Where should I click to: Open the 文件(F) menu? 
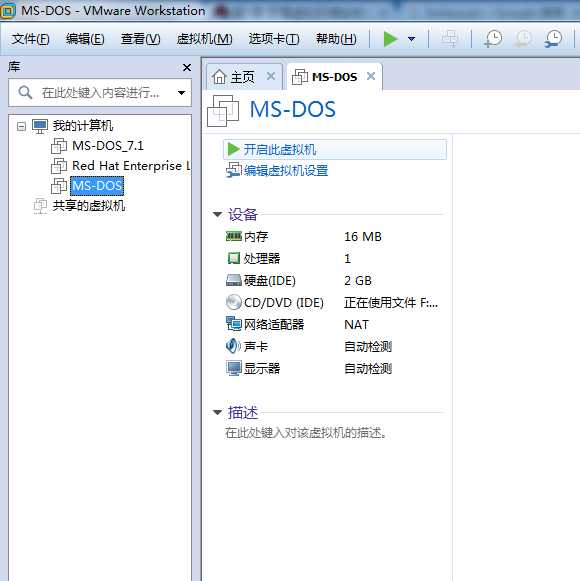[x=30, y=39]
